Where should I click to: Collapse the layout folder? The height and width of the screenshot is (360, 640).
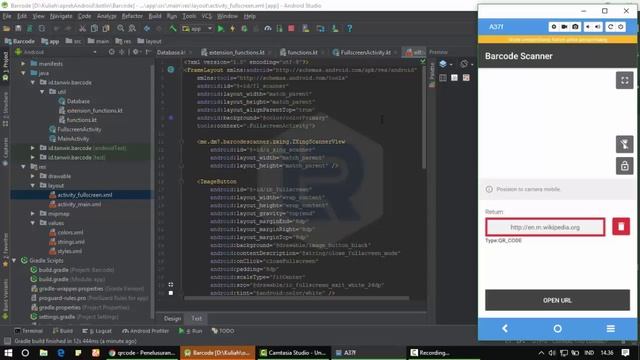(x=33, y=186)
